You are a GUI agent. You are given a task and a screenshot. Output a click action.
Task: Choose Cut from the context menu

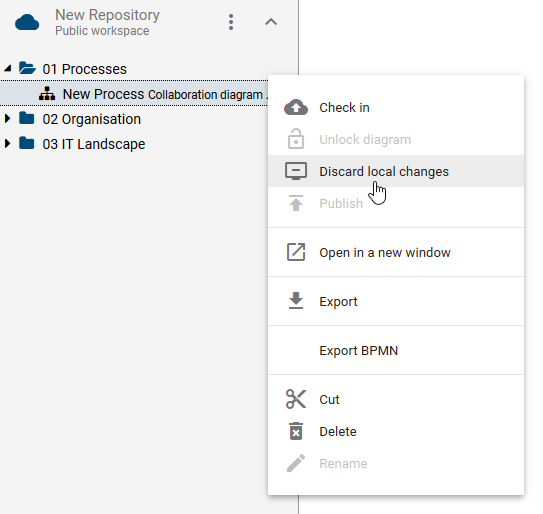point(396,399)
